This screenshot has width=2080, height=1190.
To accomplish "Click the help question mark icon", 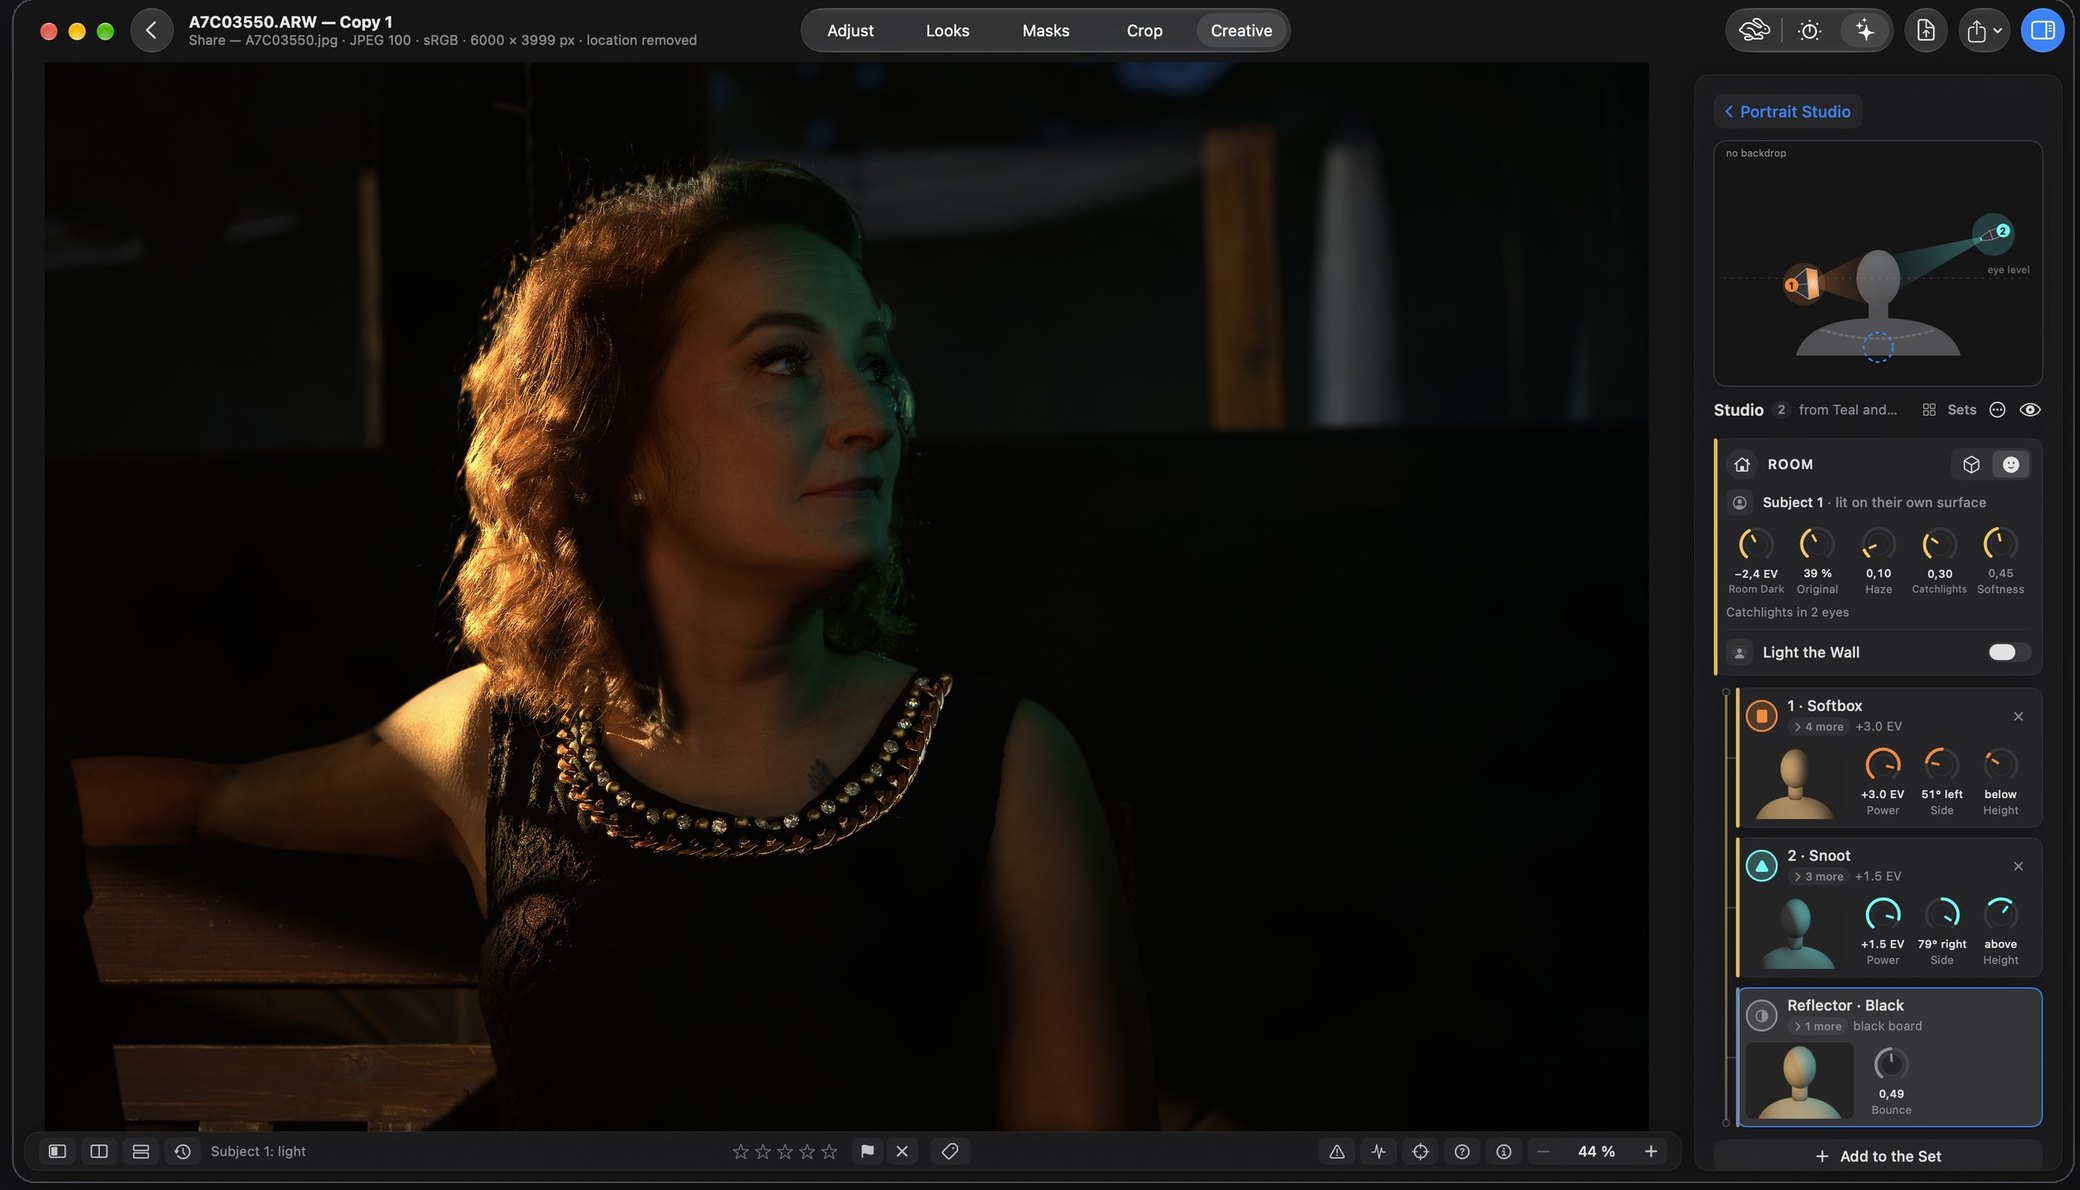I will (1462, 1152).
